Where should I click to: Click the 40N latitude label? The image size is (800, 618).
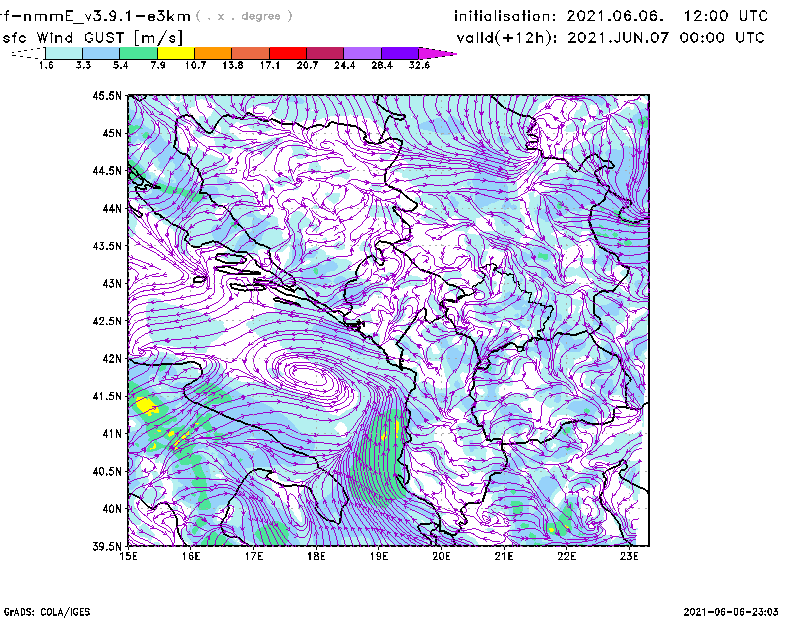coord(112,509)
